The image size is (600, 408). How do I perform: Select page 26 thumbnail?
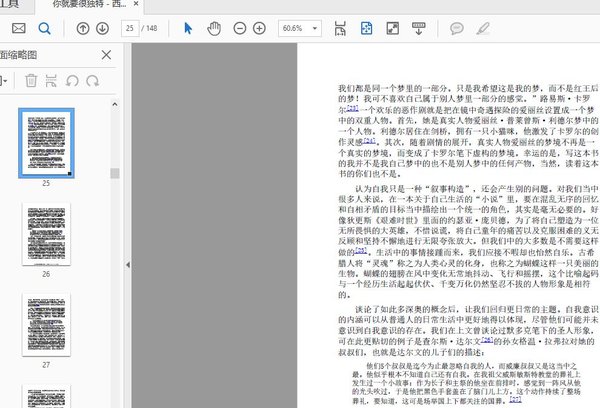point(46,231)
